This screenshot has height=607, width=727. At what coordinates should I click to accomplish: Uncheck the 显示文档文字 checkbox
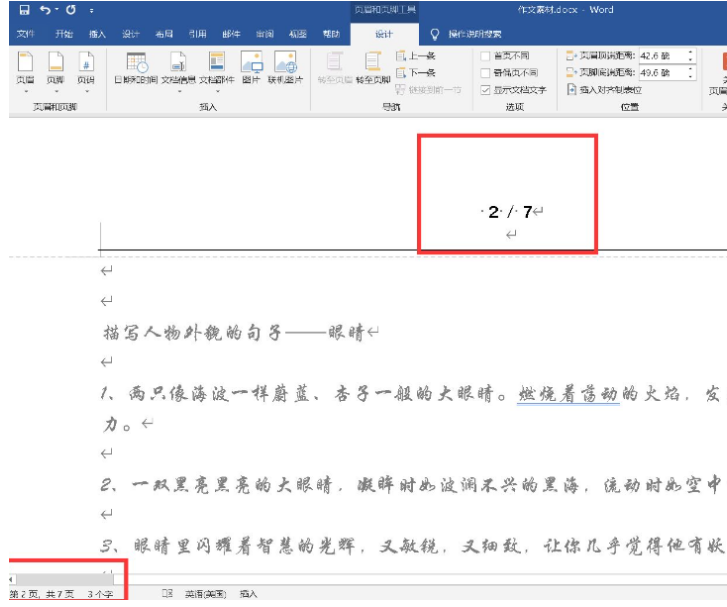[485, 89]
